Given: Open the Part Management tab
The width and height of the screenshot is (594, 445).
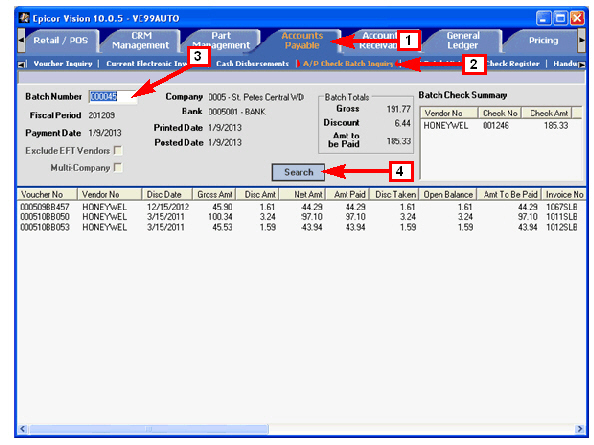Looking at the screenshot, I should pyautogui.click(x=221, y=41).
